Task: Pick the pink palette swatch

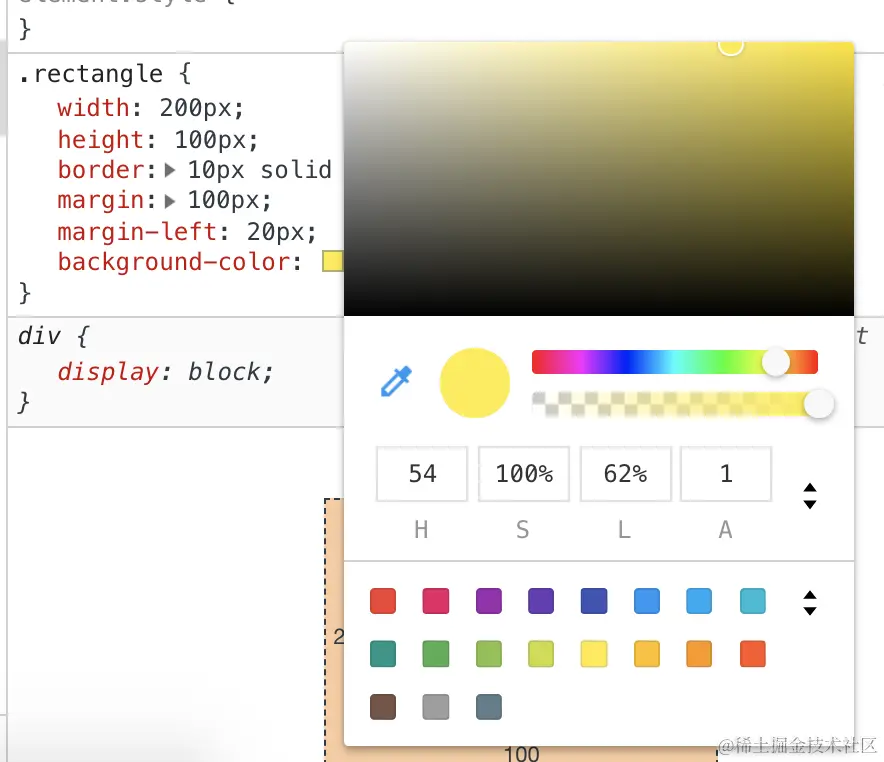Action: [x=436, y=601]
